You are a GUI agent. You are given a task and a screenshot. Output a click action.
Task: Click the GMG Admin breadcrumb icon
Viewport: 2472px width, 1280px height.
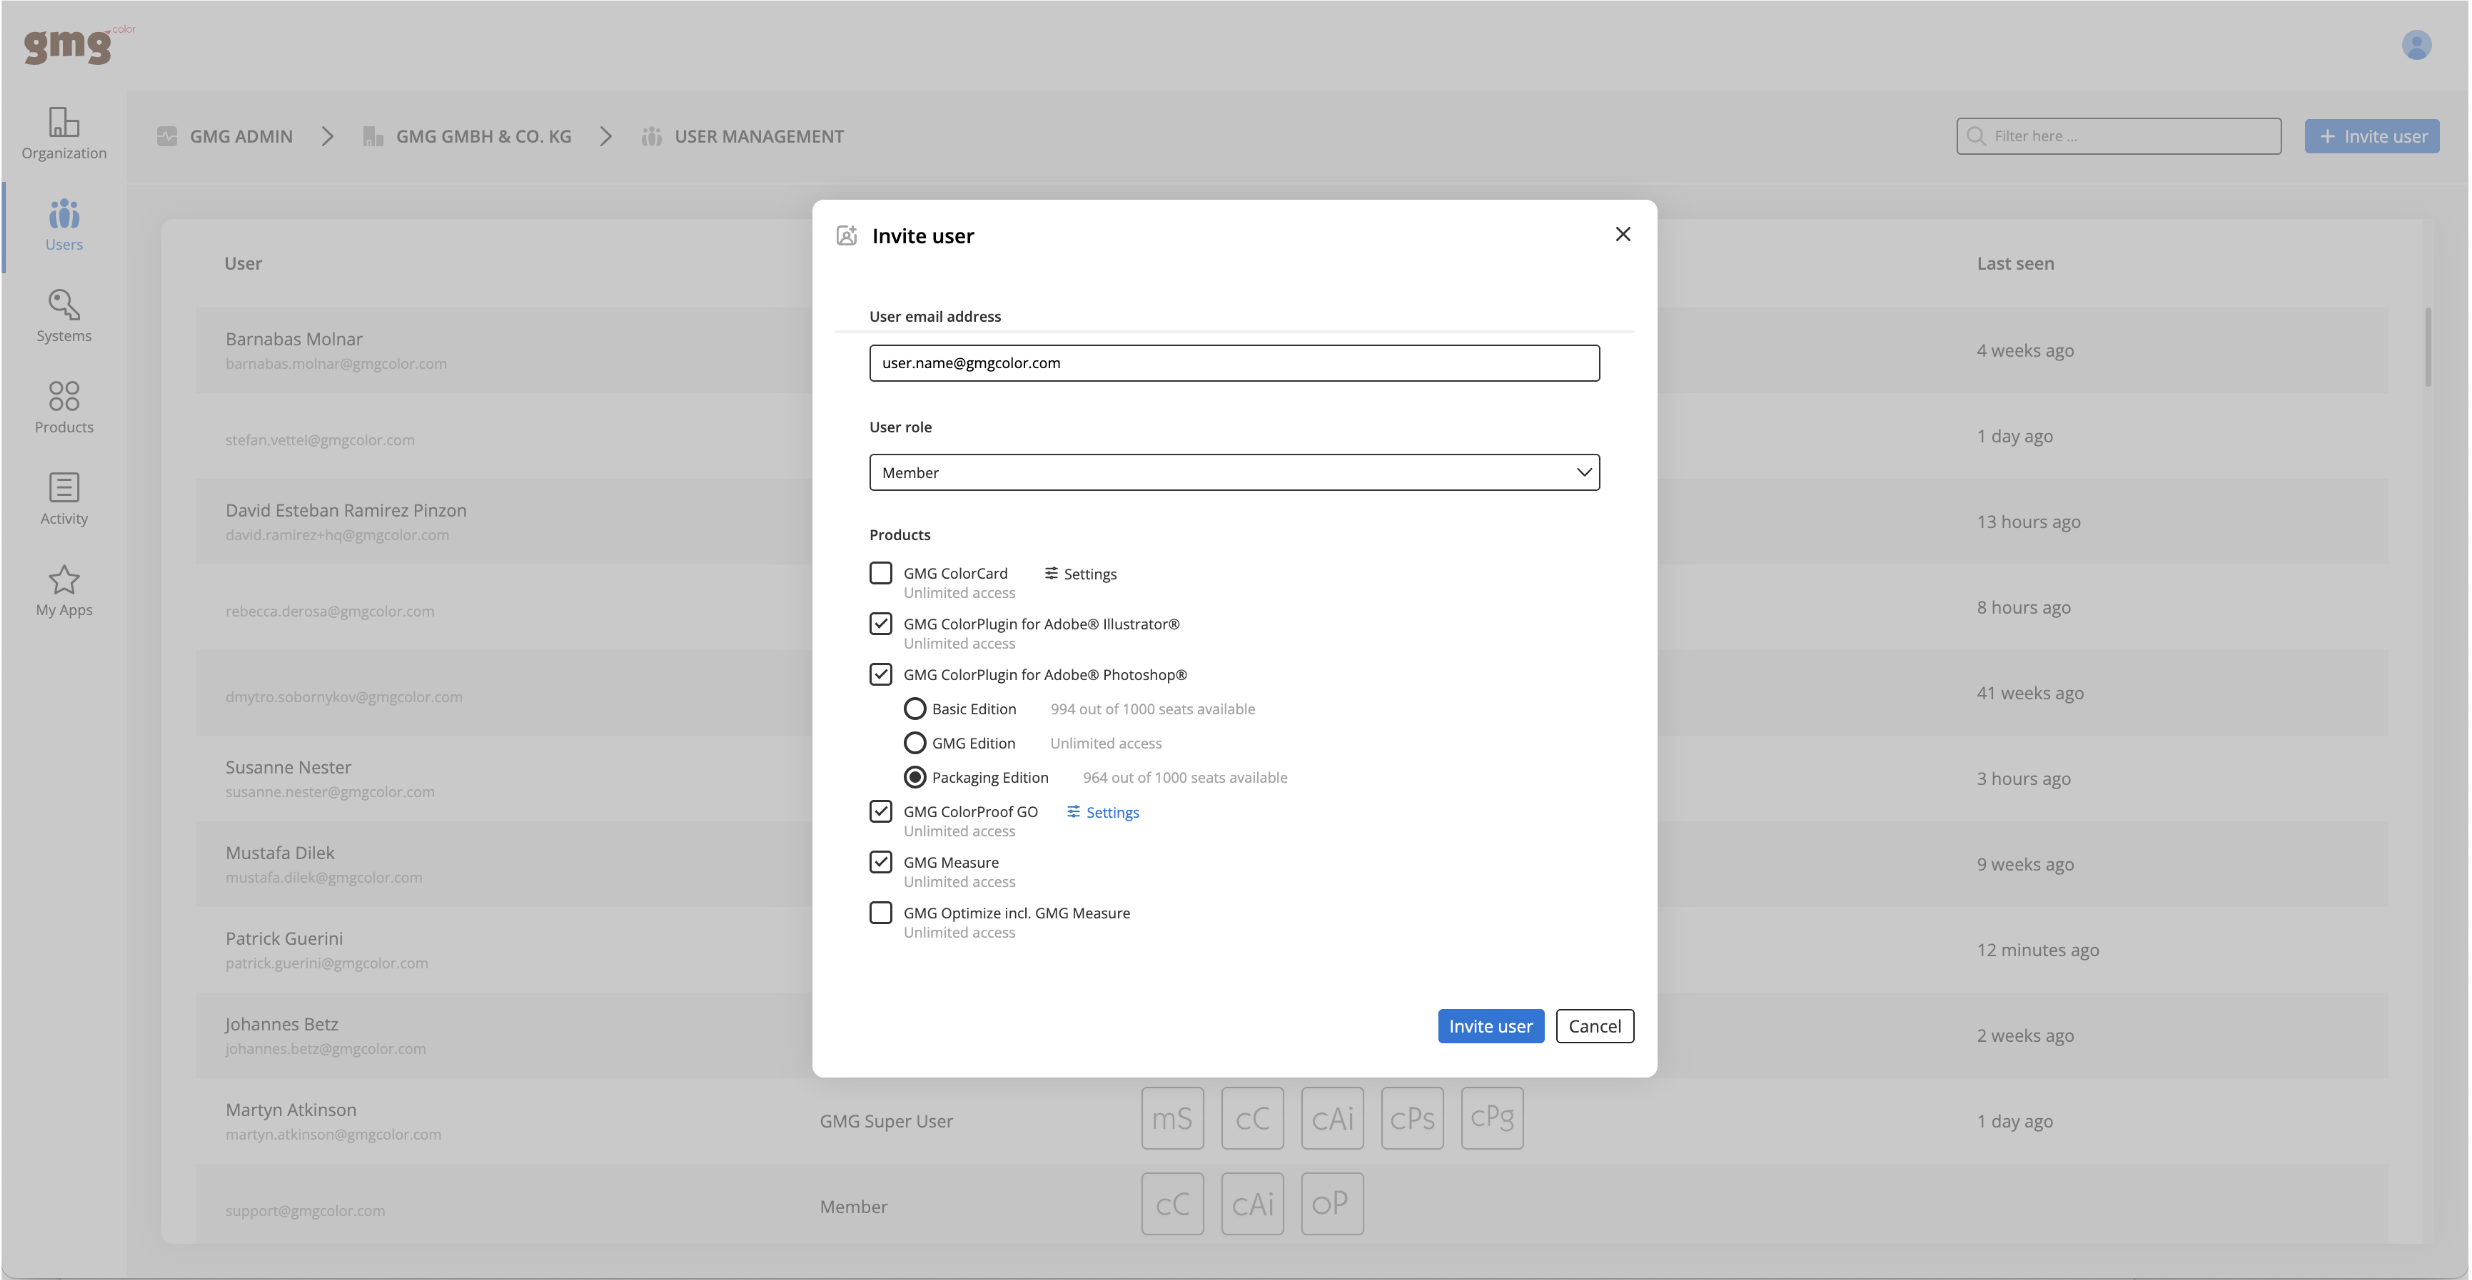point(167,136)
